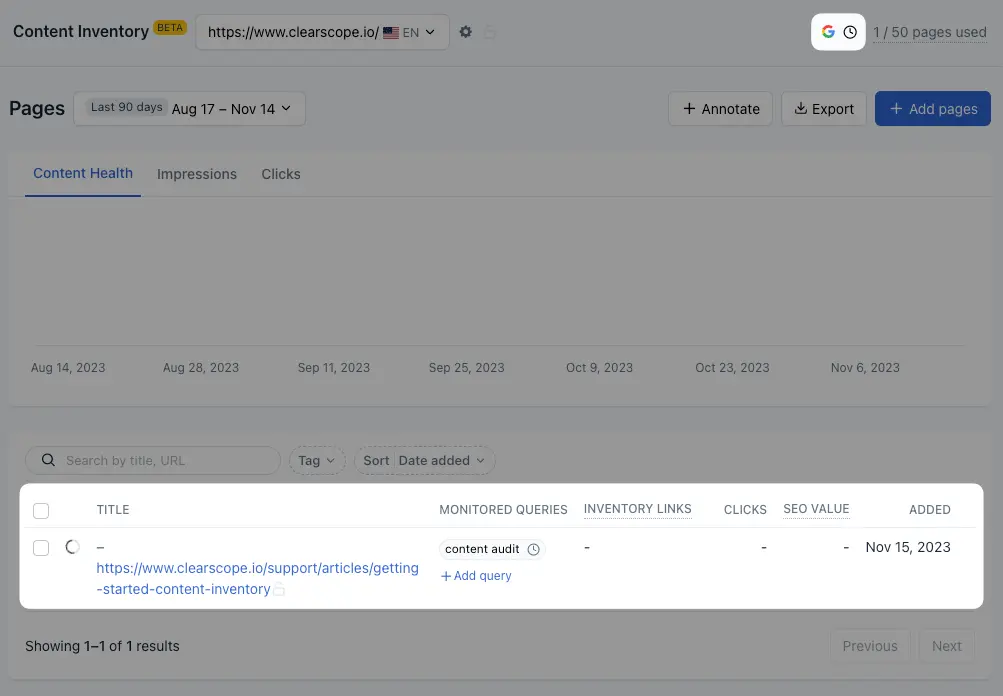
Task: Click the faded icon right of gear
Action: click(489, 32)
